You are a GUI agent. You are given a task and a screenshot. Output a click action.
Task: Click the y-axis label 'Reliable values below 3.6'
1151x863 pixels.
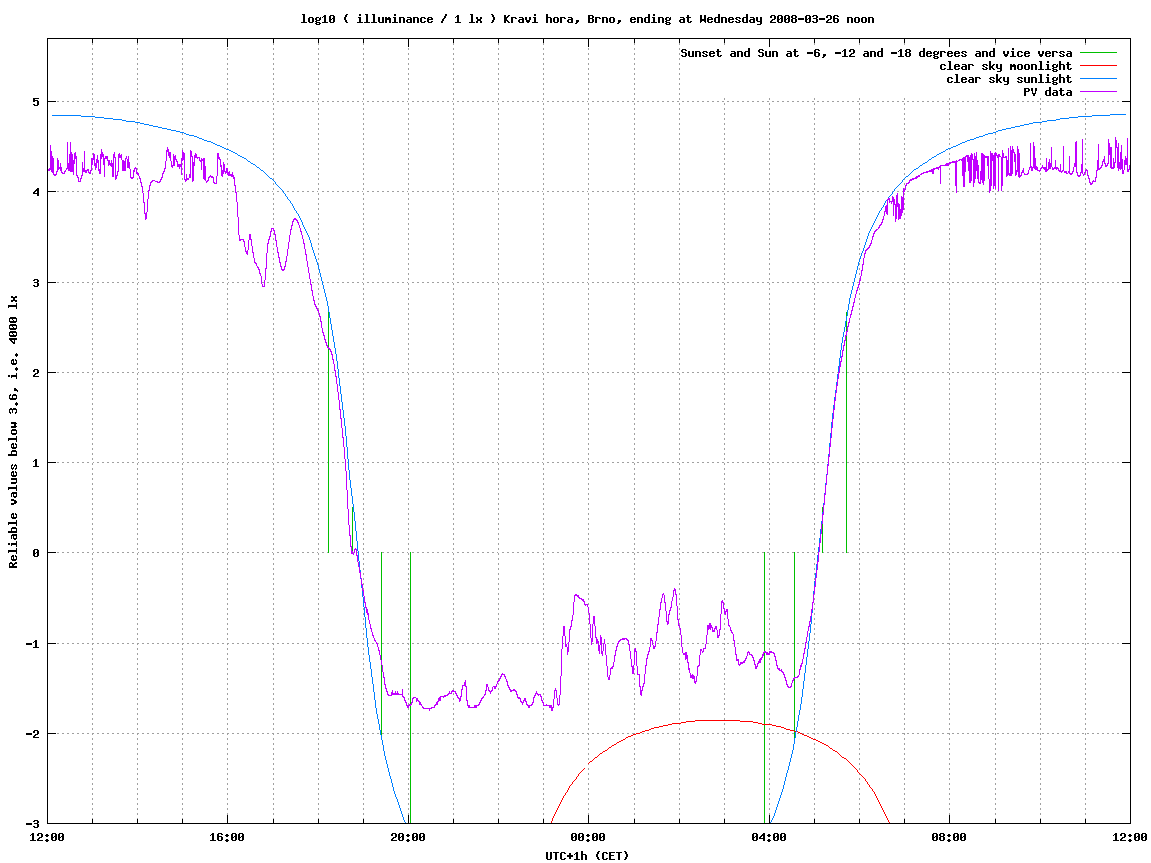coord(13,432)
